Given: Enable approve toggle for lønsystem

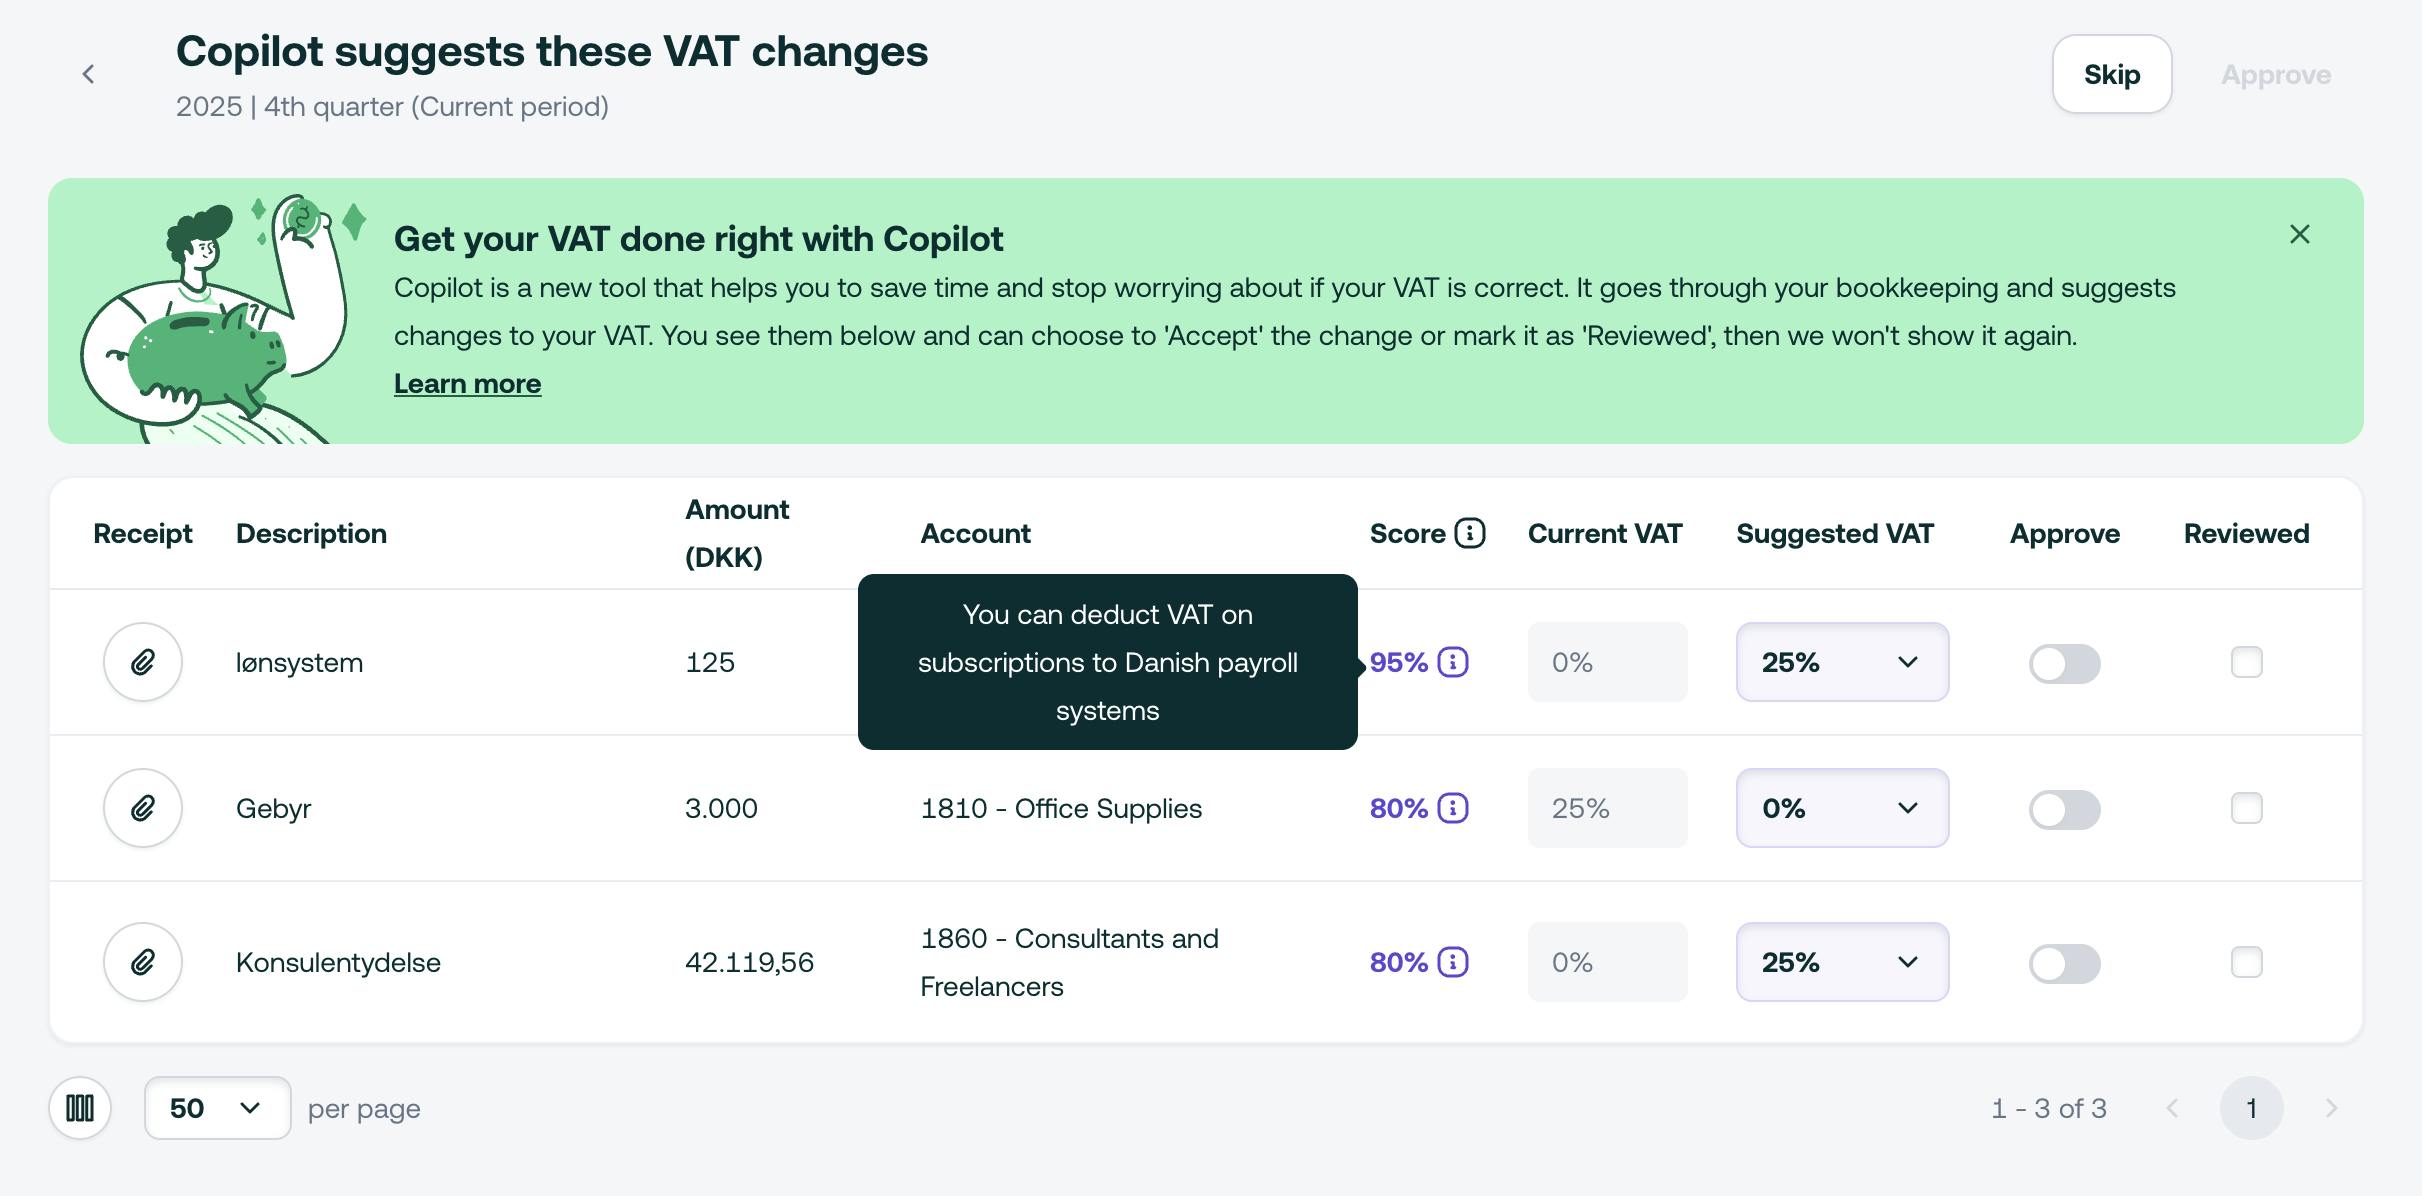Looking at the screenshot, I should pos(2064,663).
